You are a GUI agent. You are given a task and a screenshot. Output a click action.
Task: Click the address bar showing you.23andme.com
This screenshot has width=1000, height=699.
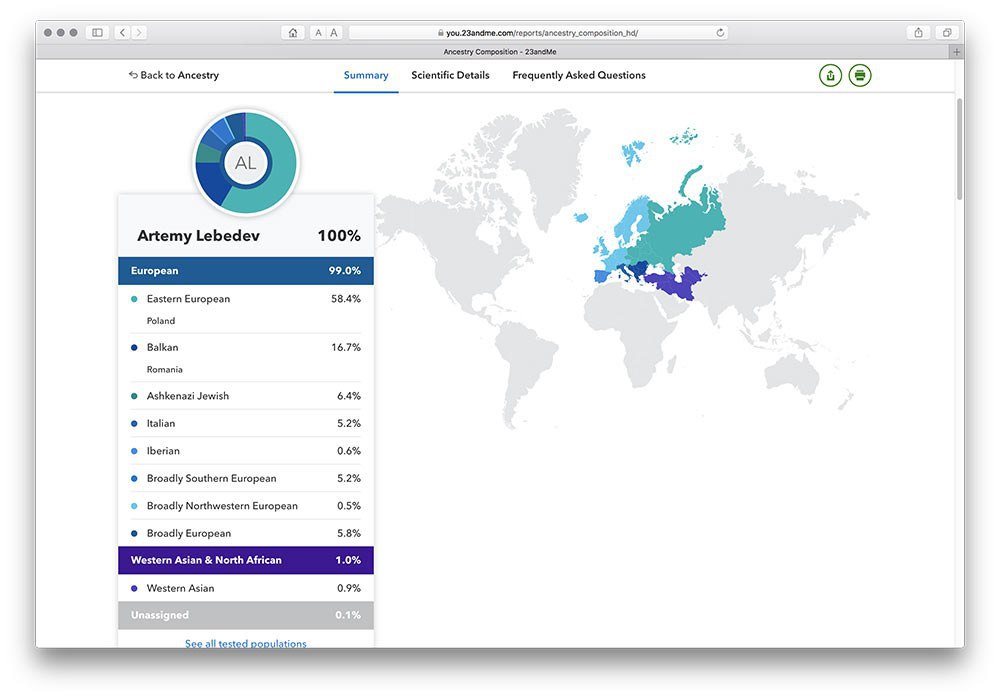[538, 33]
